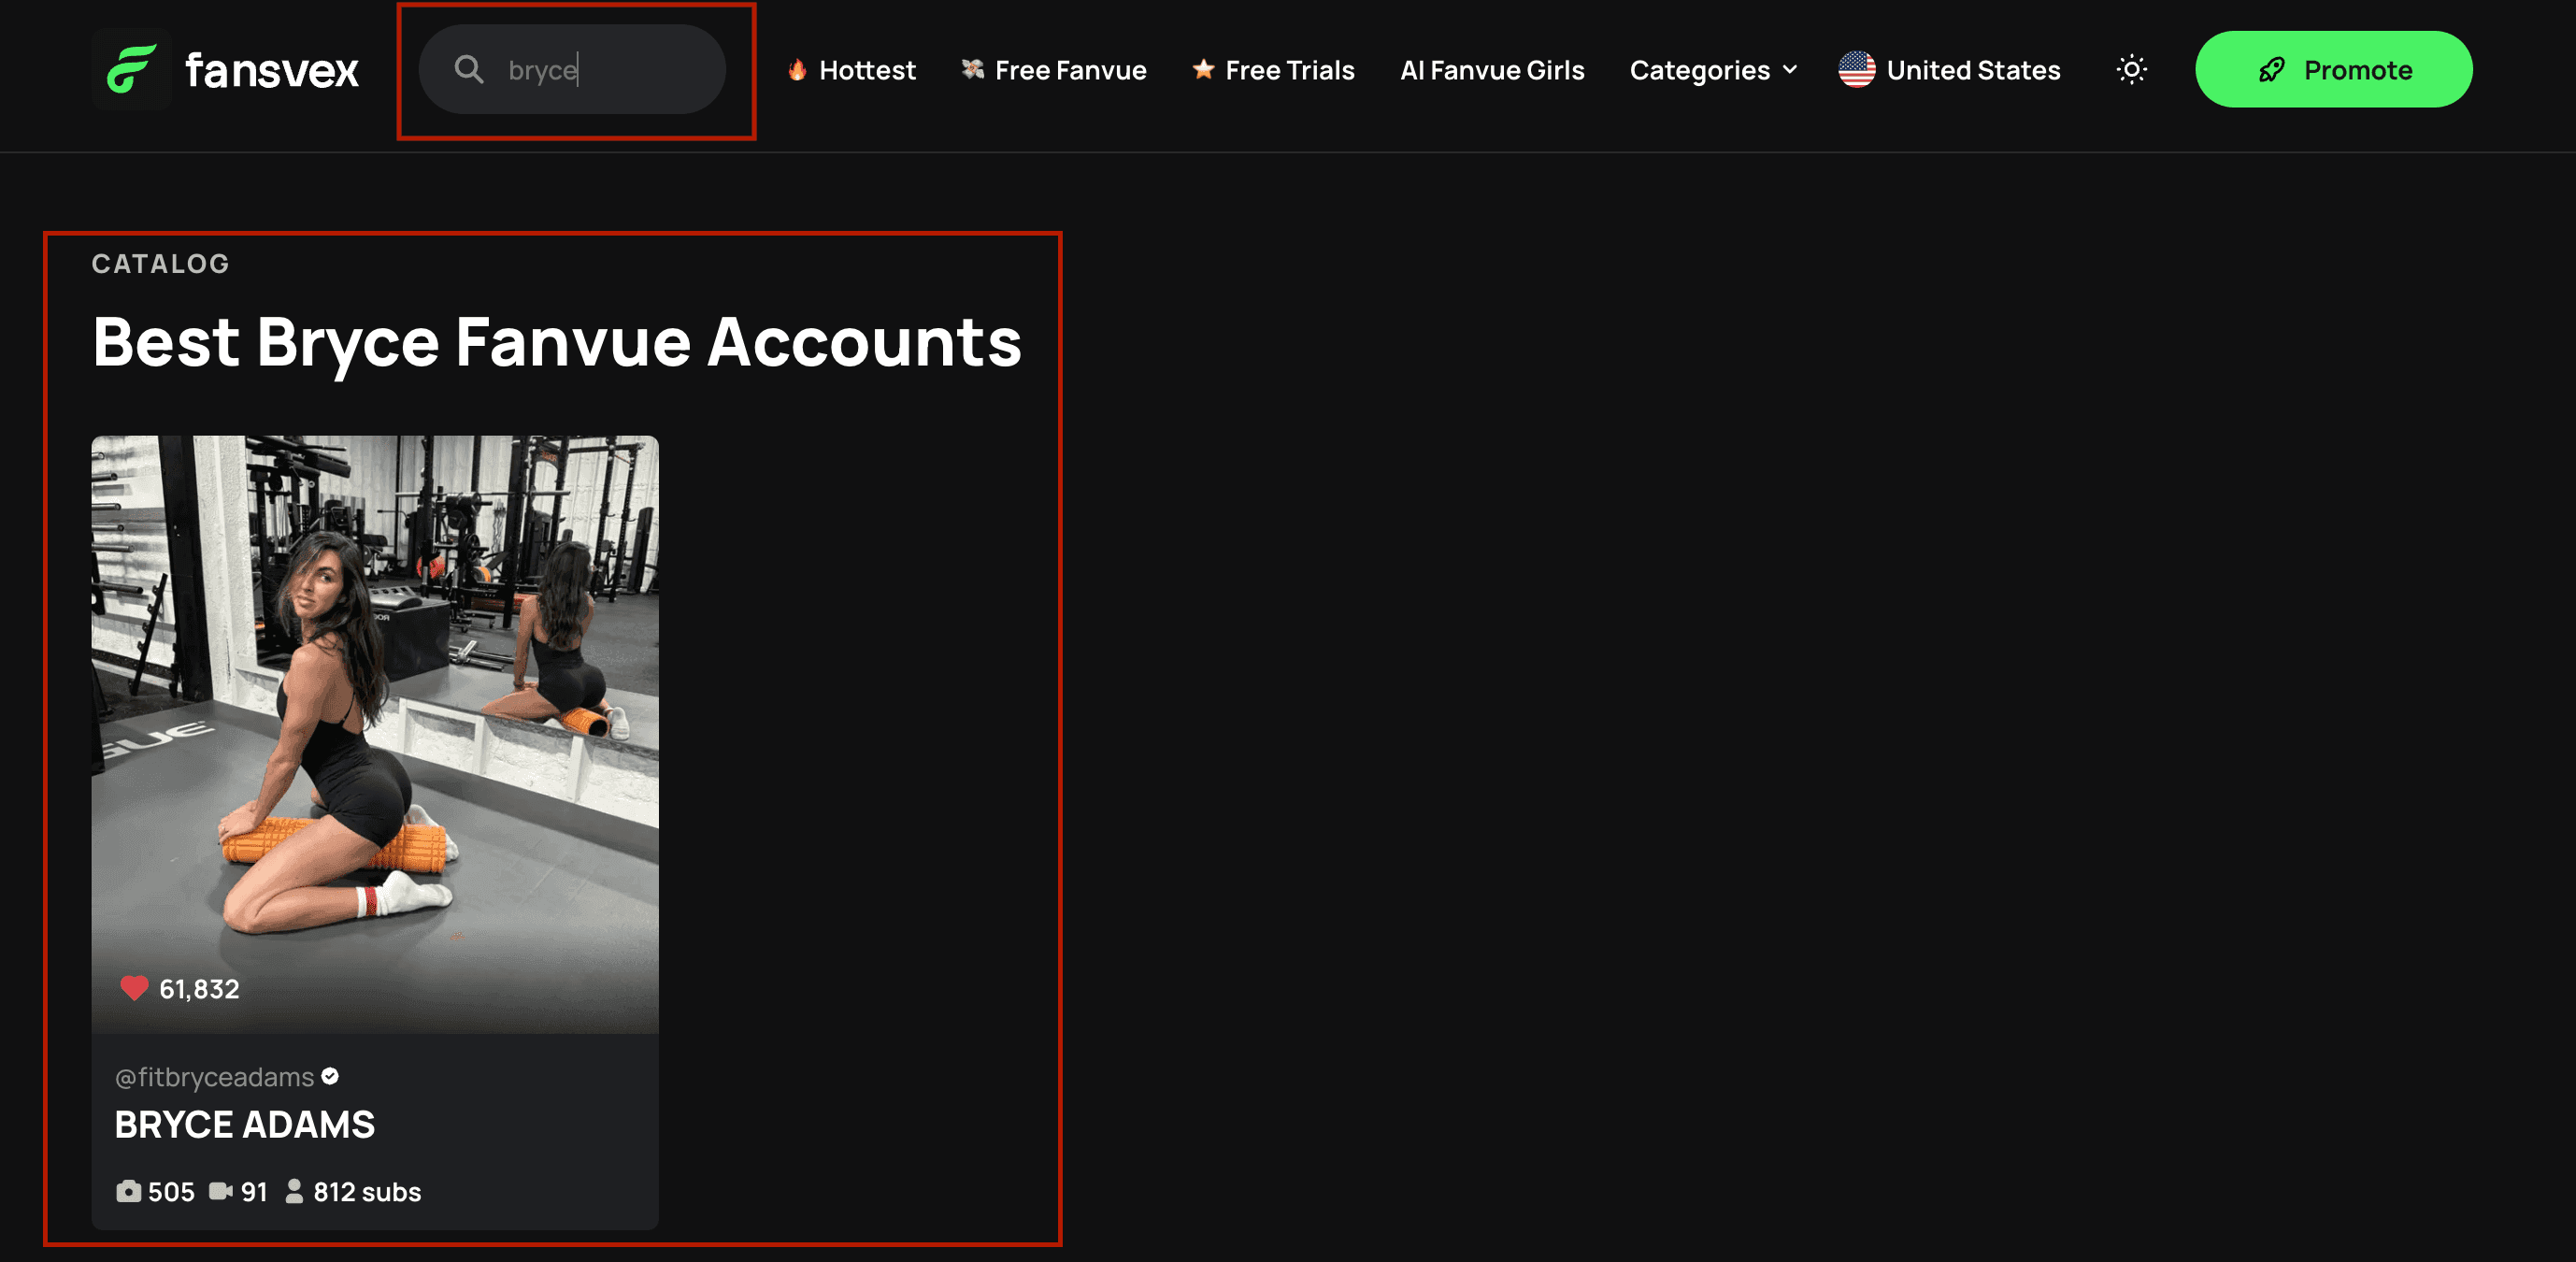
Task: Open the @fitbryceadams handle
Action: coord(215,1077)
